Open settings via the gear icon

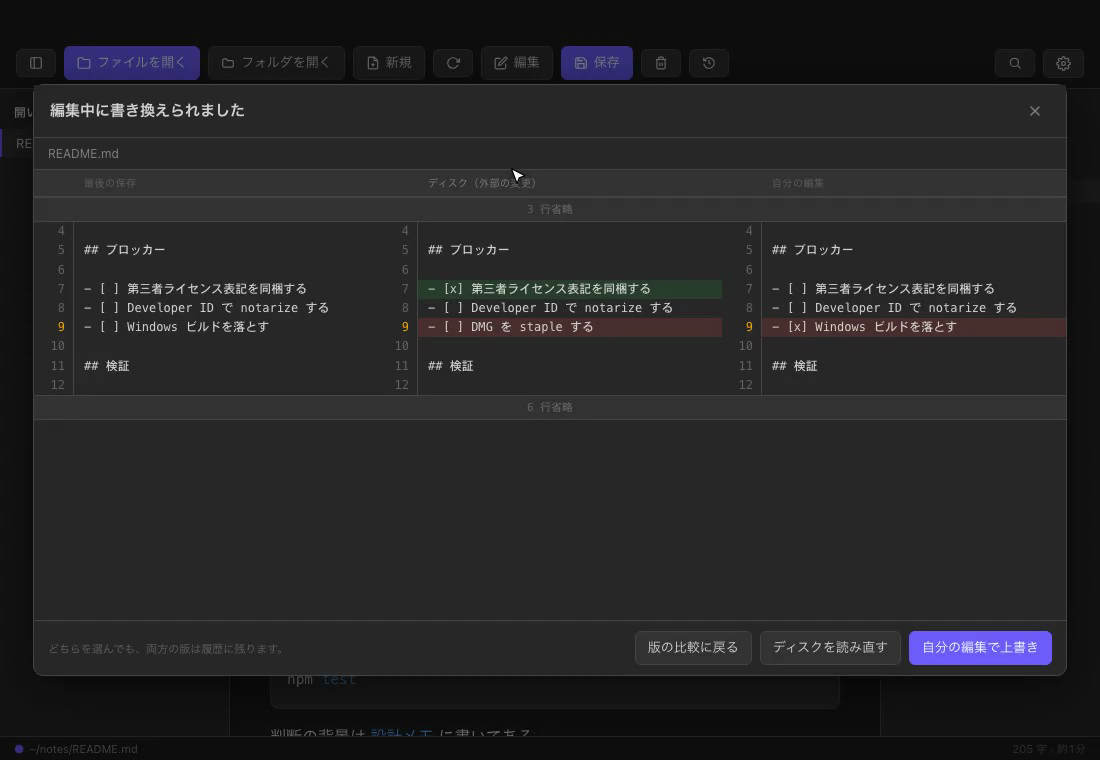[1064, 63]
